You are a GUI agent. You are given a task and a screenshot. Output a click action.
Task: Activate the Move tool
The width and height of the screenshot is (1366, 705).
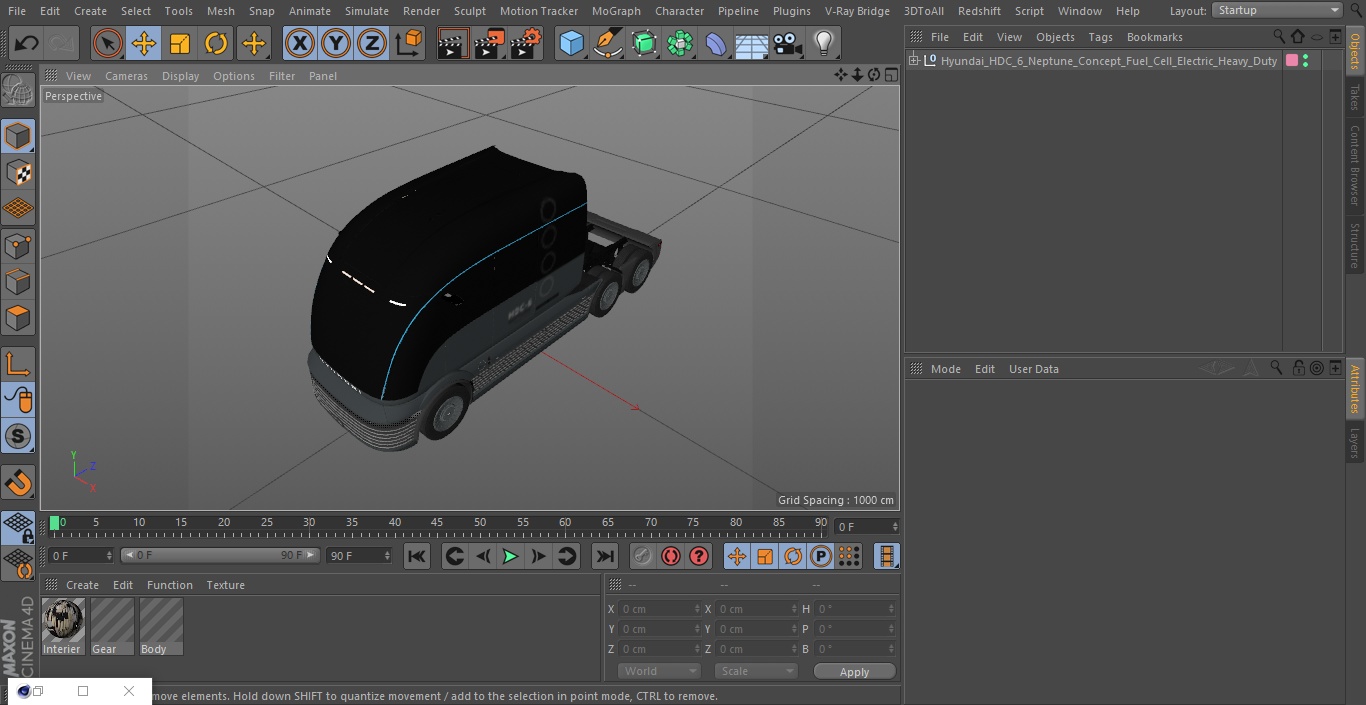tap(143, 43)
